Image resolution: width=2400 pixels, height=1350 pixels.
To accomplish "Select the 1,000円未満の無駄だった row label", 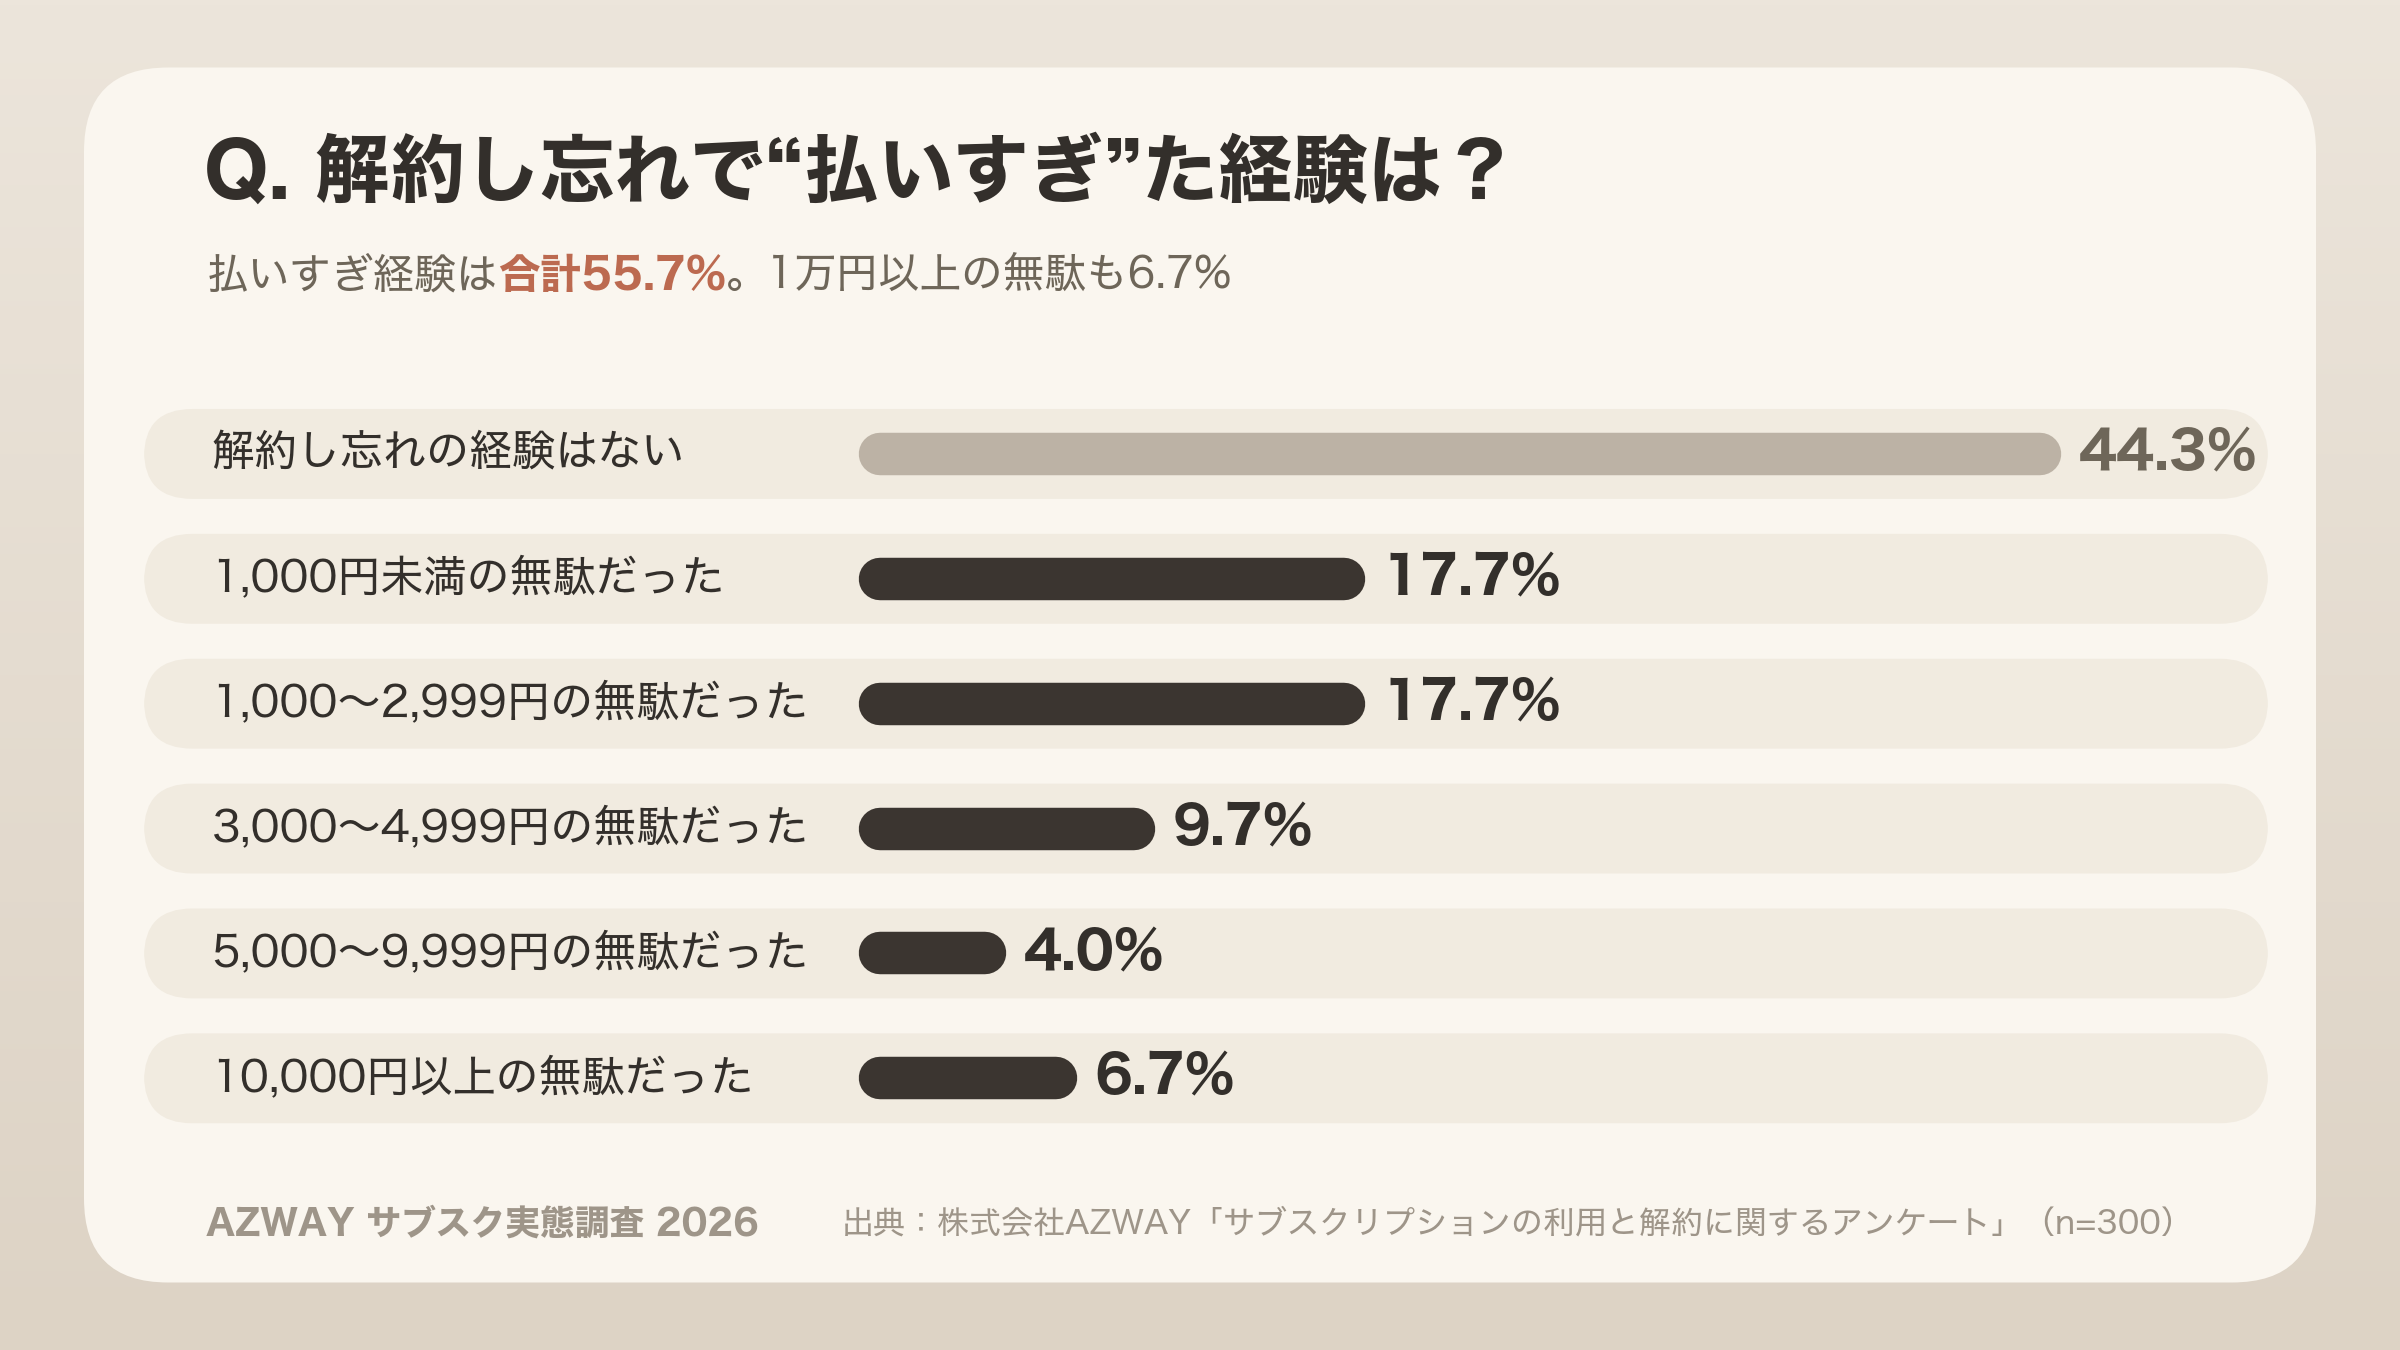I will click(x=468, y=577).
